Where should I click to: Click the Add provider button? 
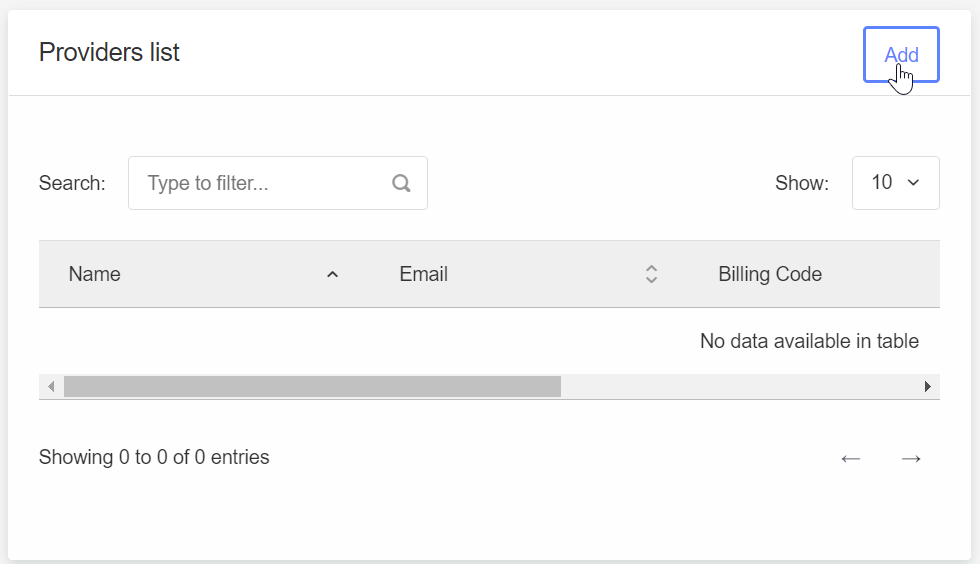[x=901, y=54]
